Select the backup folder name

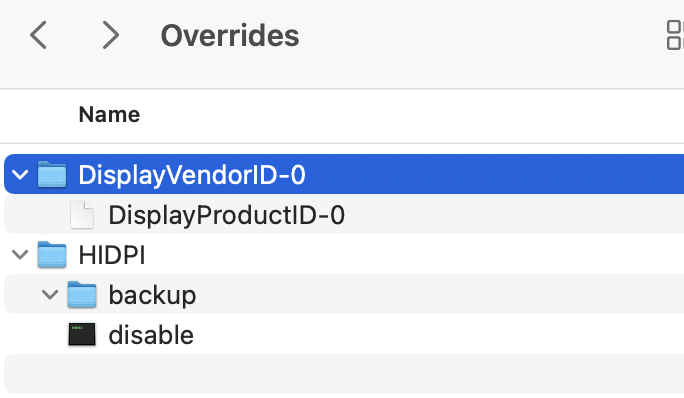(152, 295)
